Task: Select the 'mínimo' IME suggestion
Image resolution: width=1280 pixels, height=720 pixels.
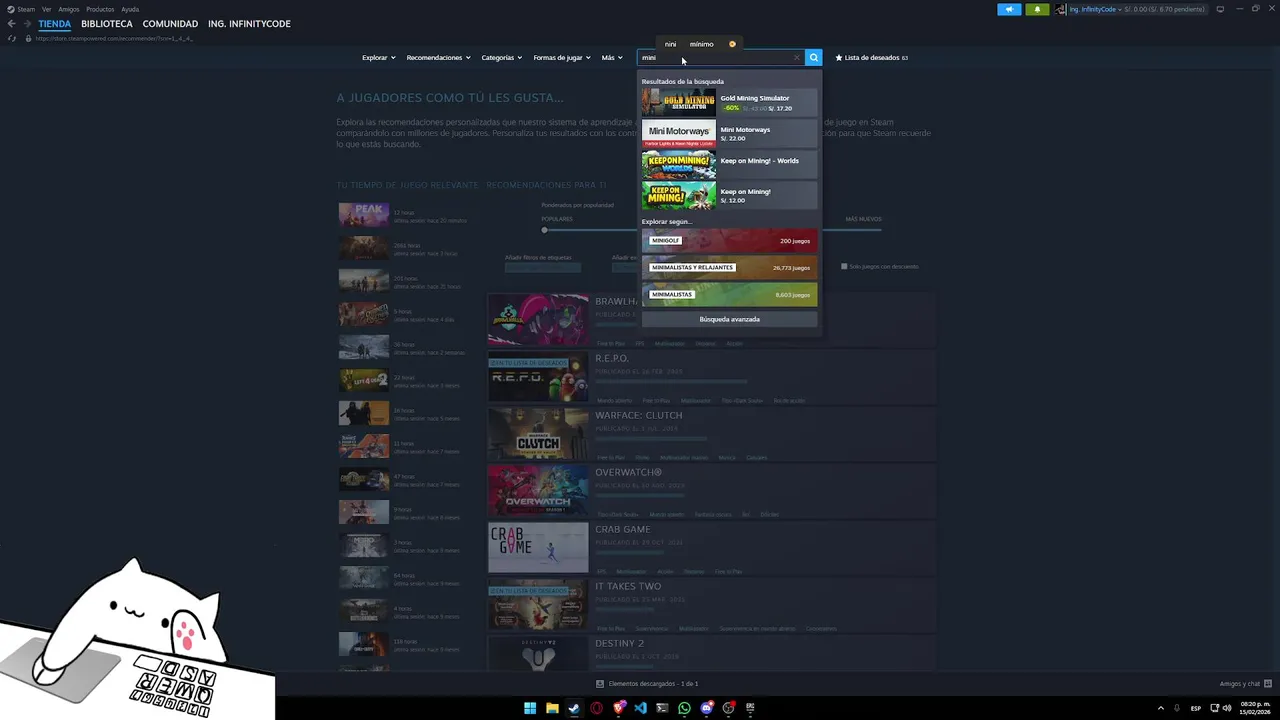Action: (701, 44)
